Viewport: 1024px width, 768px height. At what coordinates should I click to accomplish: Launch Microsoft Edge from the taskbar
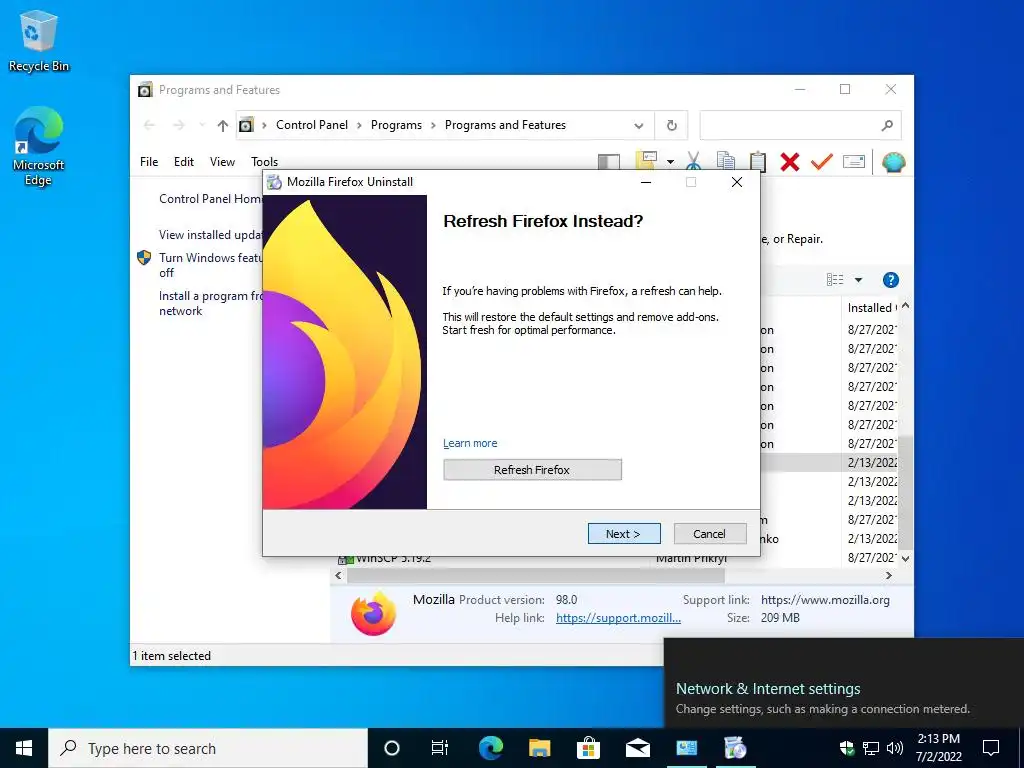click(x=490, y=748)
